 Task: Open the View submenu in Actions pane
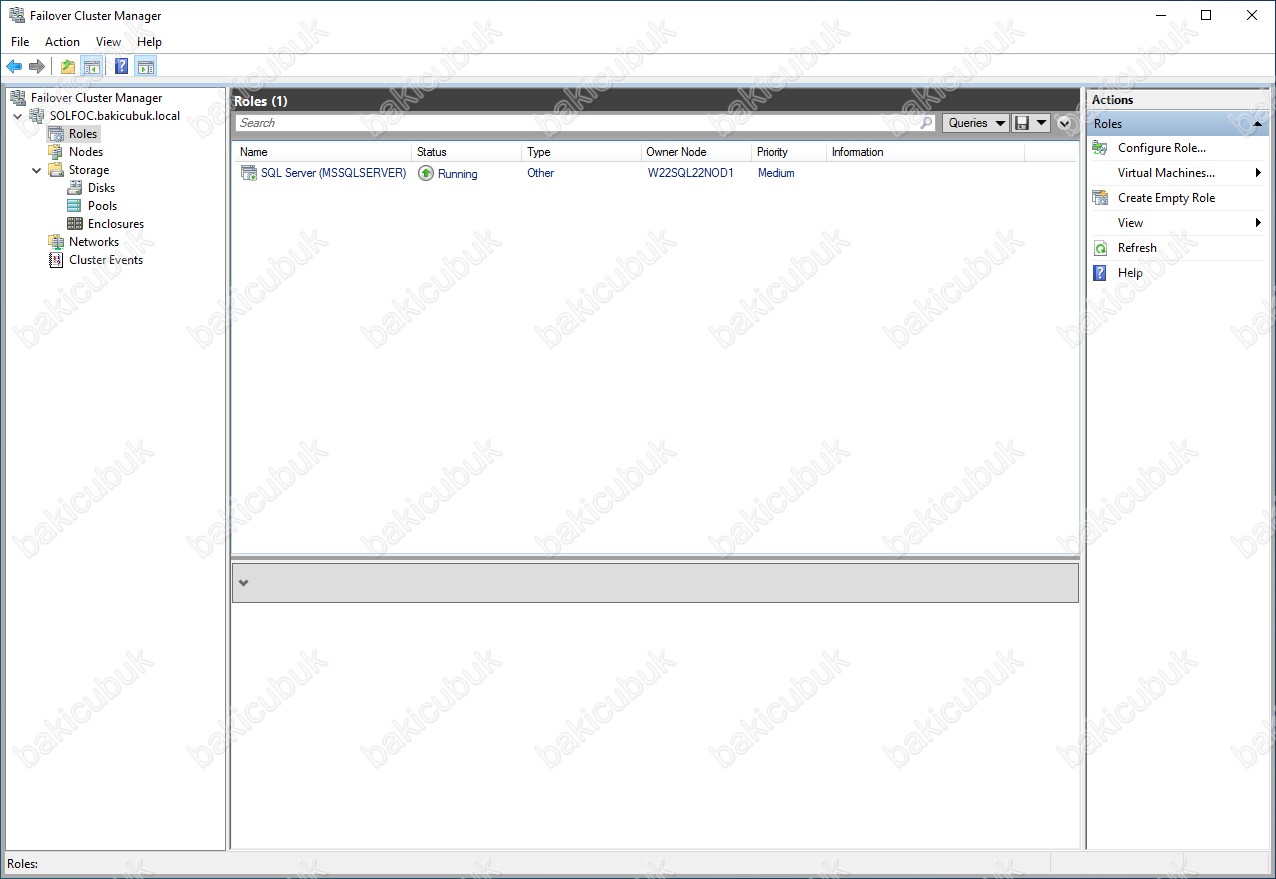[1178, 223]
